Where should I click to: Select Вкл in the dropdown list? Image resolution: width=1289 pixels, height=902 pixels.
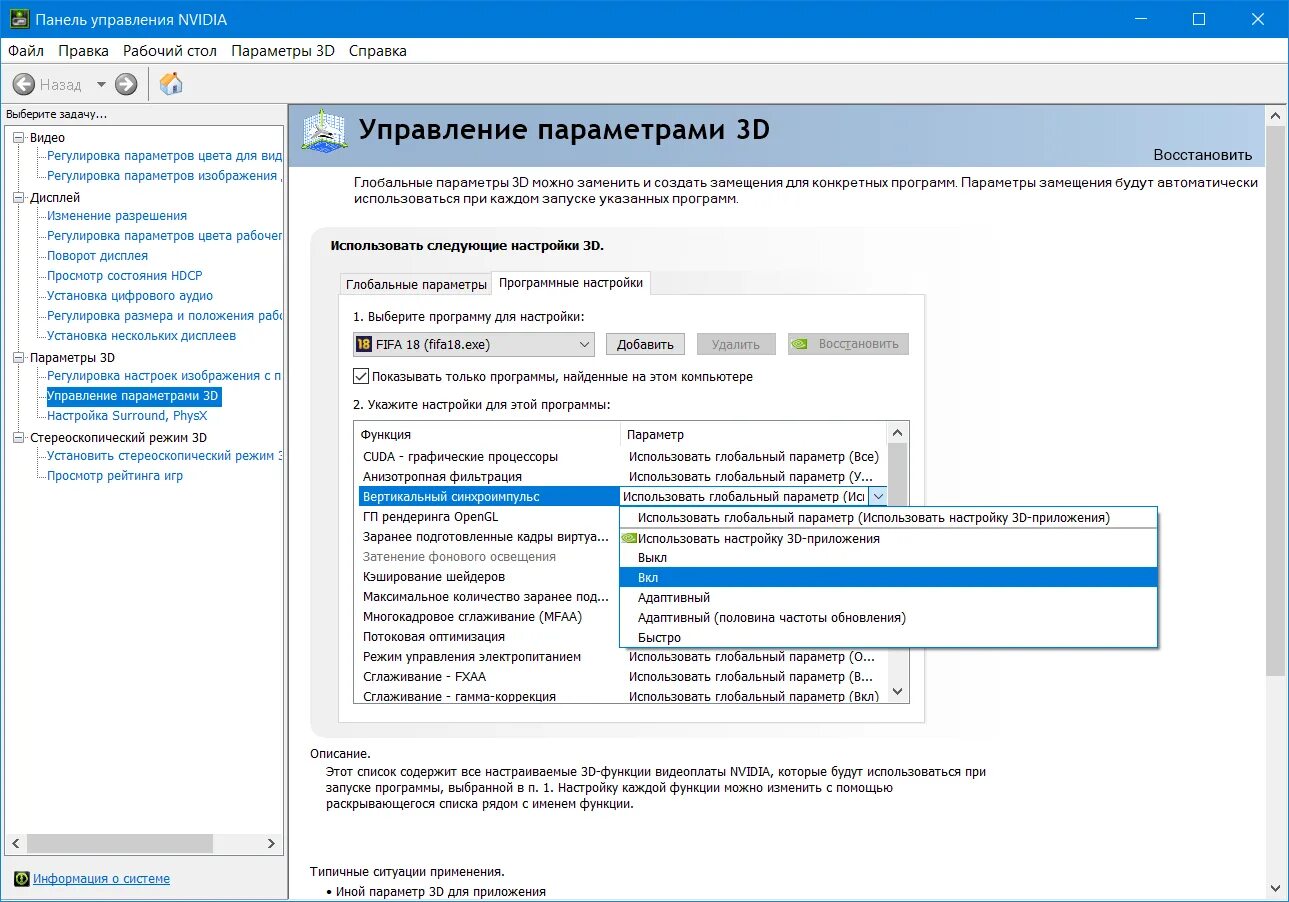(x=888, y=578)
